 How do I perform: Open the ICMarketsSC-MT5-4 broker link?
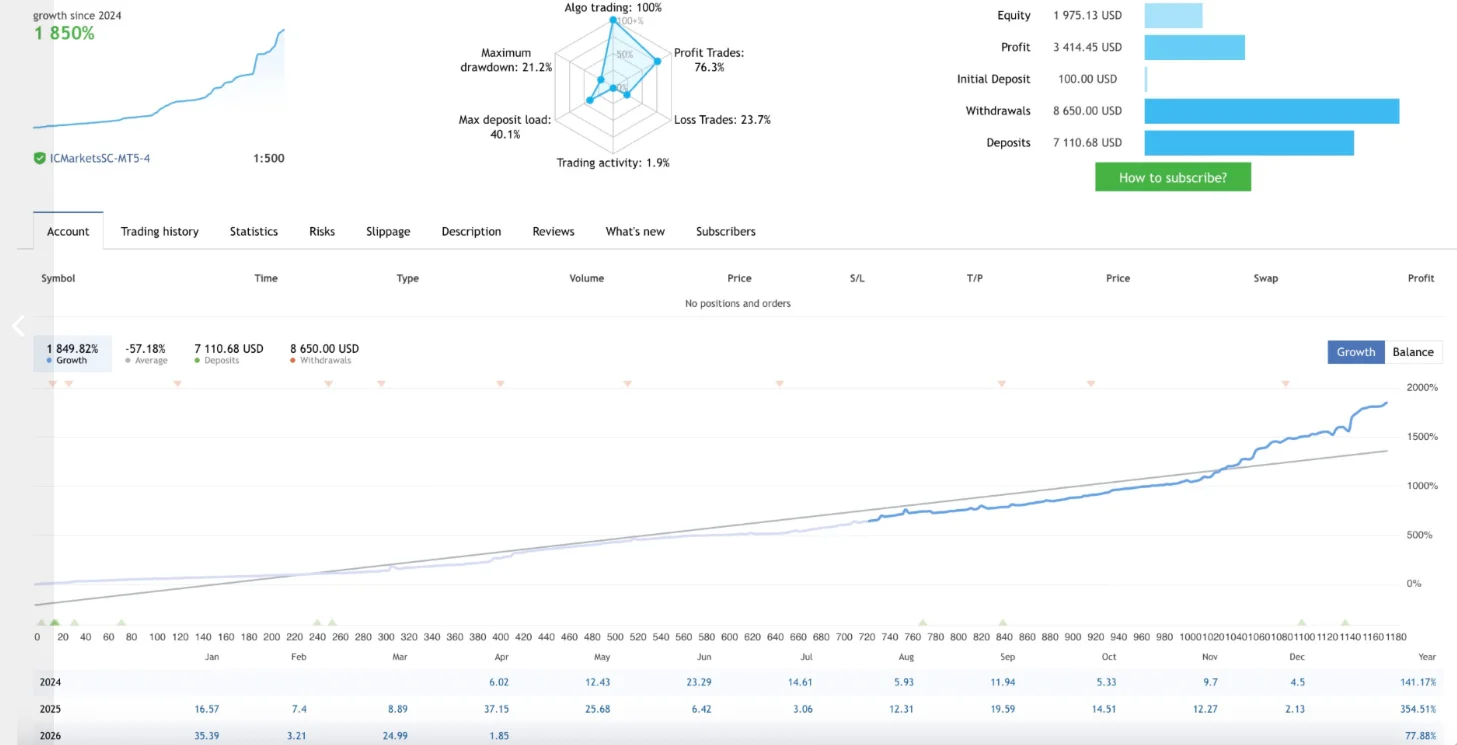point(100,158)
